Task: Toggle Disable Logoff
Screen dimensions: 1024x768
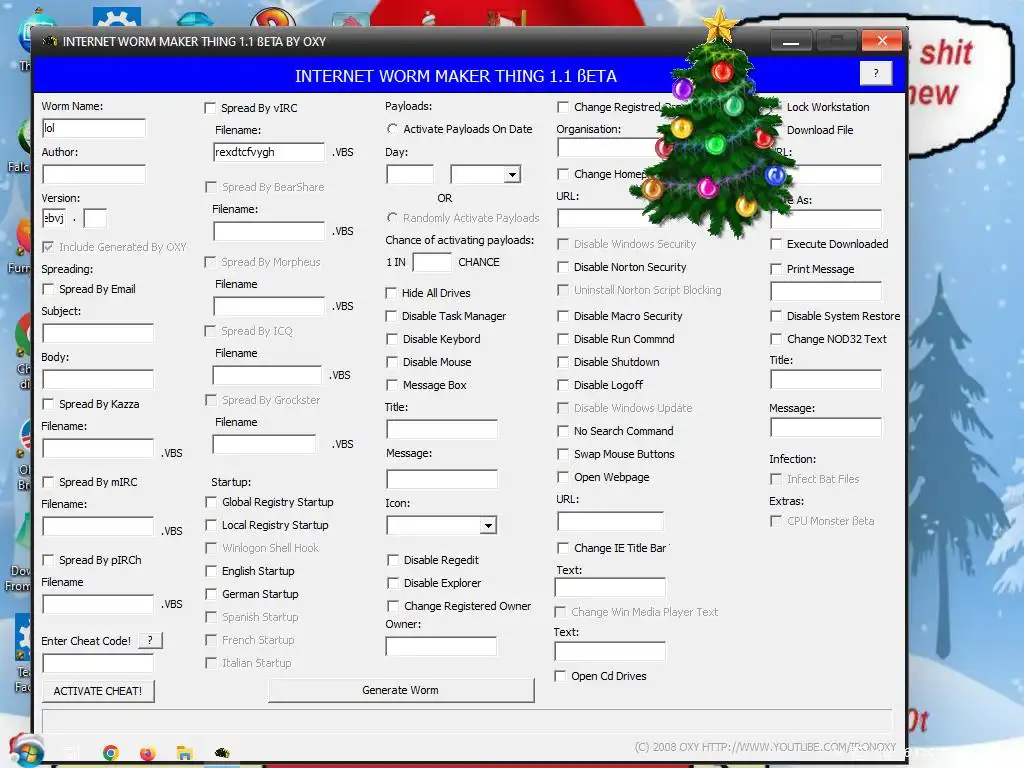Action: (562, 385)
